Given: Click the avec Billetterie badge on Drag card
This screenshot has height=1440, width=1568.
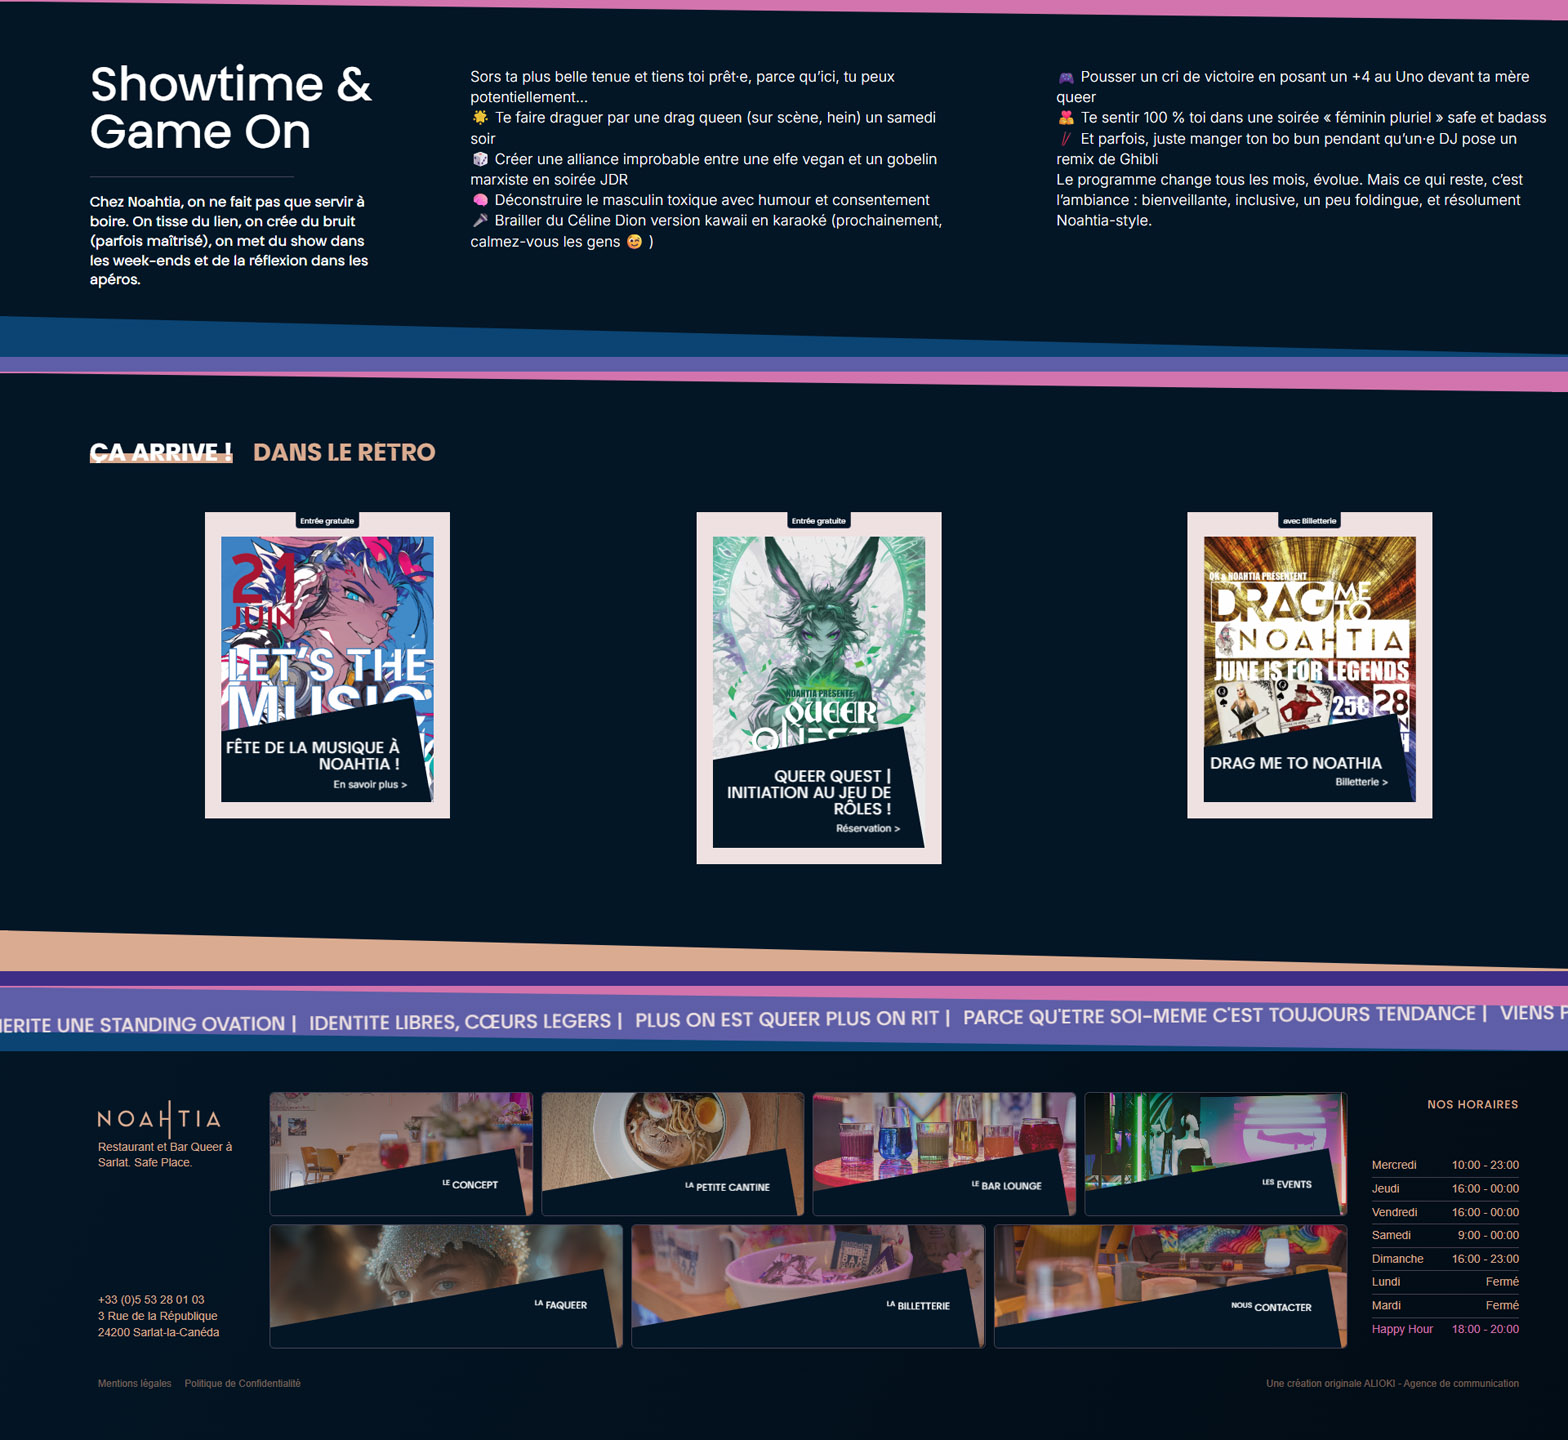Looking at the screenshot, I should (x=1309, y=521).
